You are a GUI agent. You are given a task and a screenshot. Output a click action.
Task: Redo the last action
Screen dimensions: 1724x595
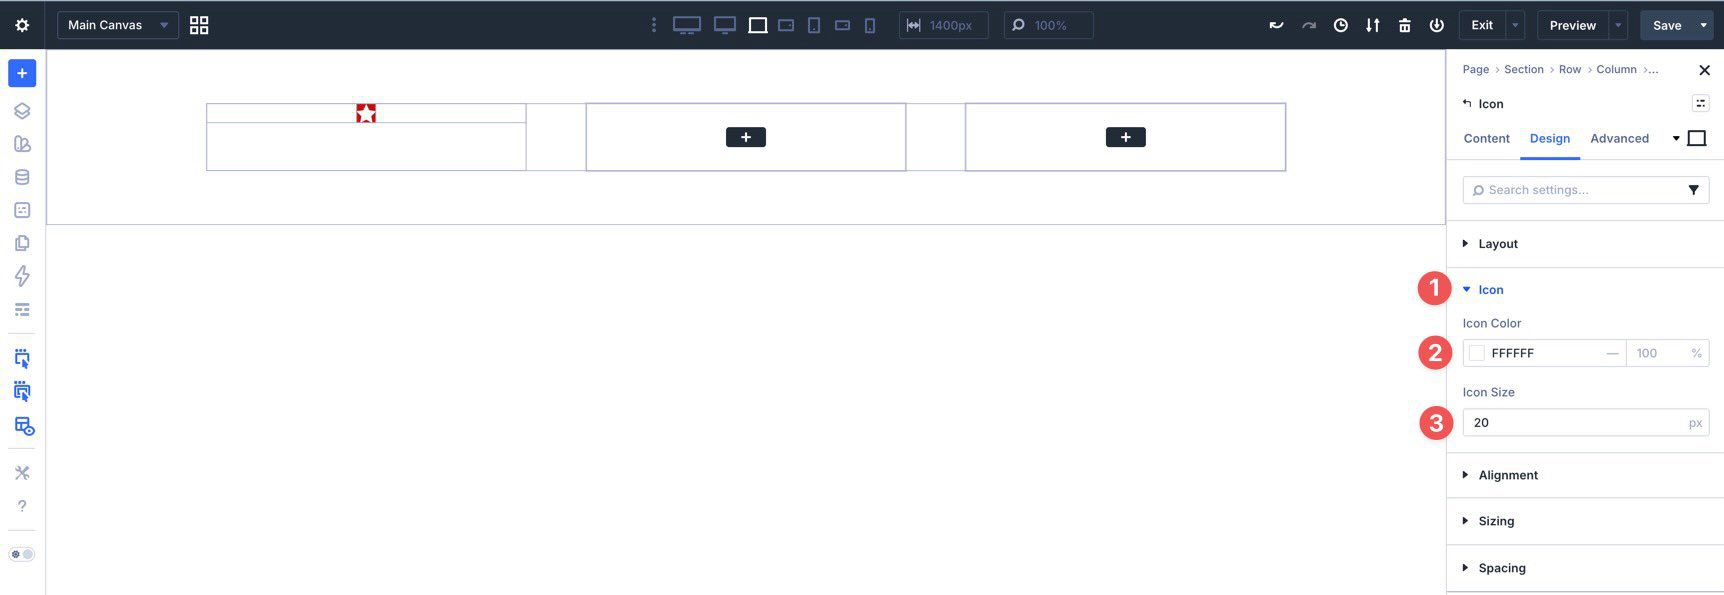[1308, 25]
